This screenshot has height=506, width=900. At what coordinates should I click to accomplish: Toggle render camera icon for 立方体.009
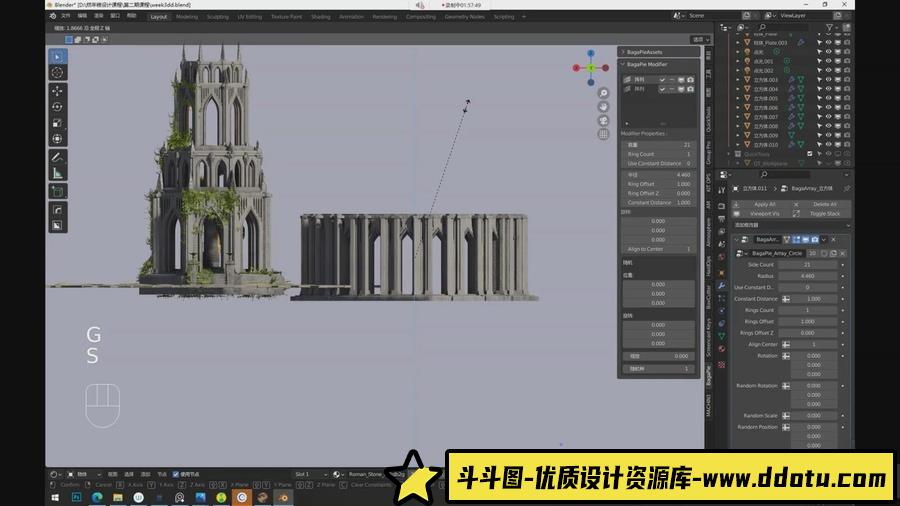pyautogui.click(x=847, y=135)
